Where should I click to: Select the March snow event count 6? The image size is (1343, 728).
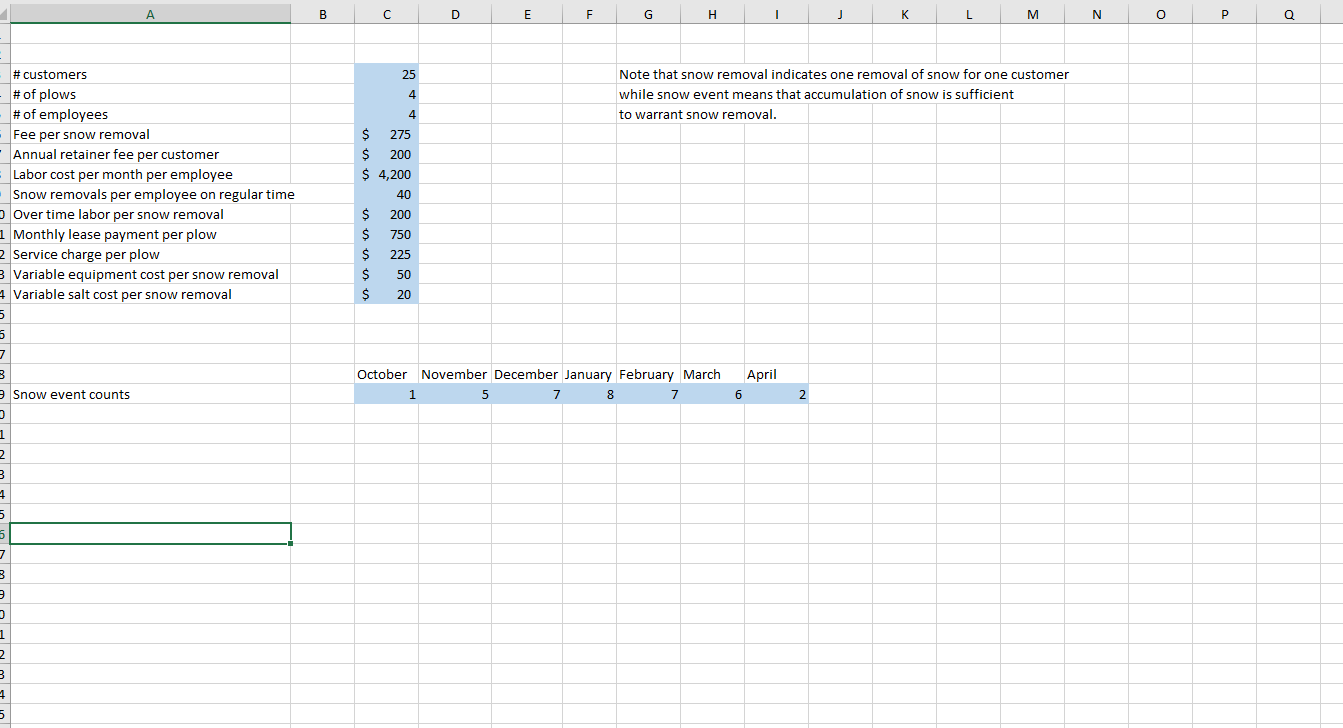(712, 394)
